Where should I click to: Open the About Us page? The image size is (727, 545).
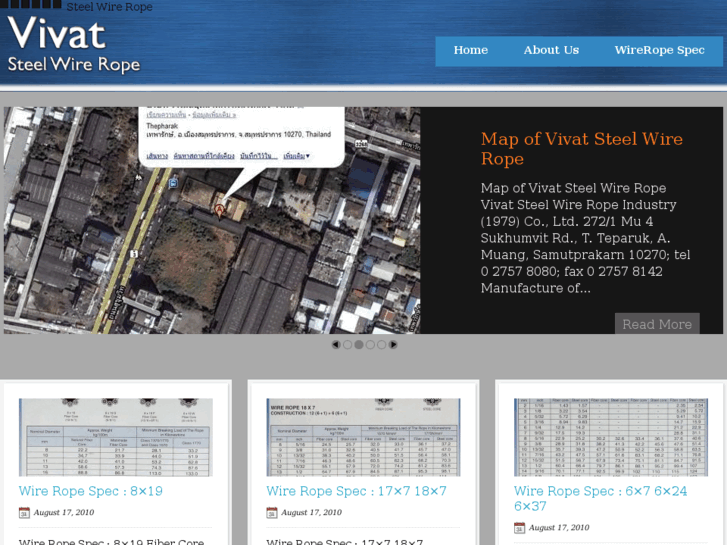[551, 50]
